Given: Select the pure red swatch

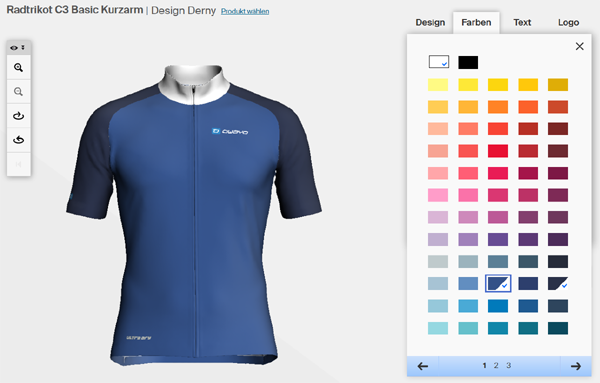Looking at the screenshot, I should pyautogui.click(x=498, y=151).
